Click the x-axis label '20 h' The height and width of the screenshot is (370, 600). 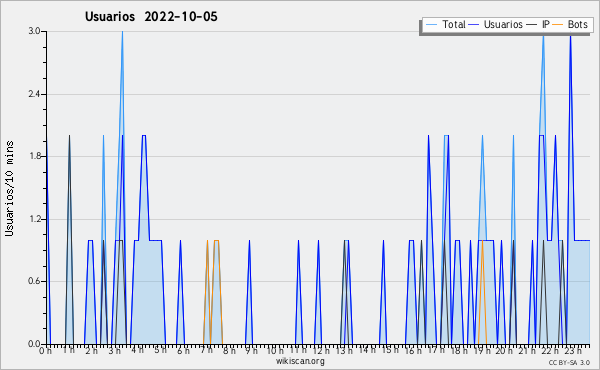coord(505,350)
